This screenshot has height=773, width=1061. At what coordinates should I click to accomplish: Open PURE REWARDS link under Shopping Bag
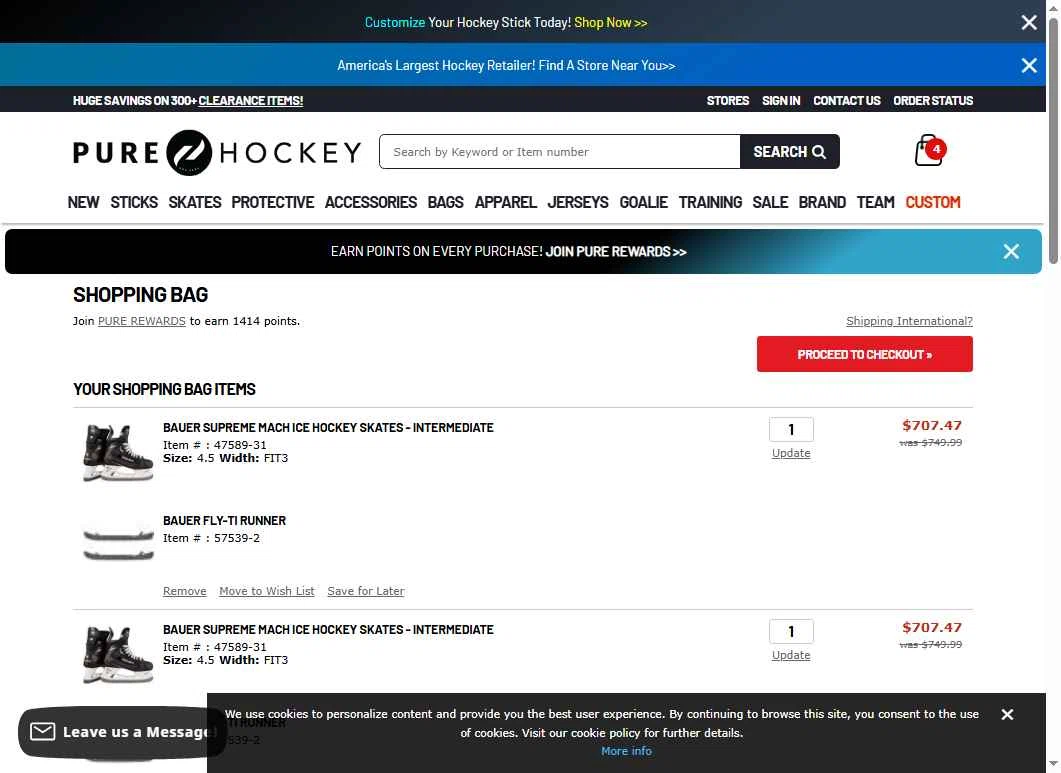[141, 321]
